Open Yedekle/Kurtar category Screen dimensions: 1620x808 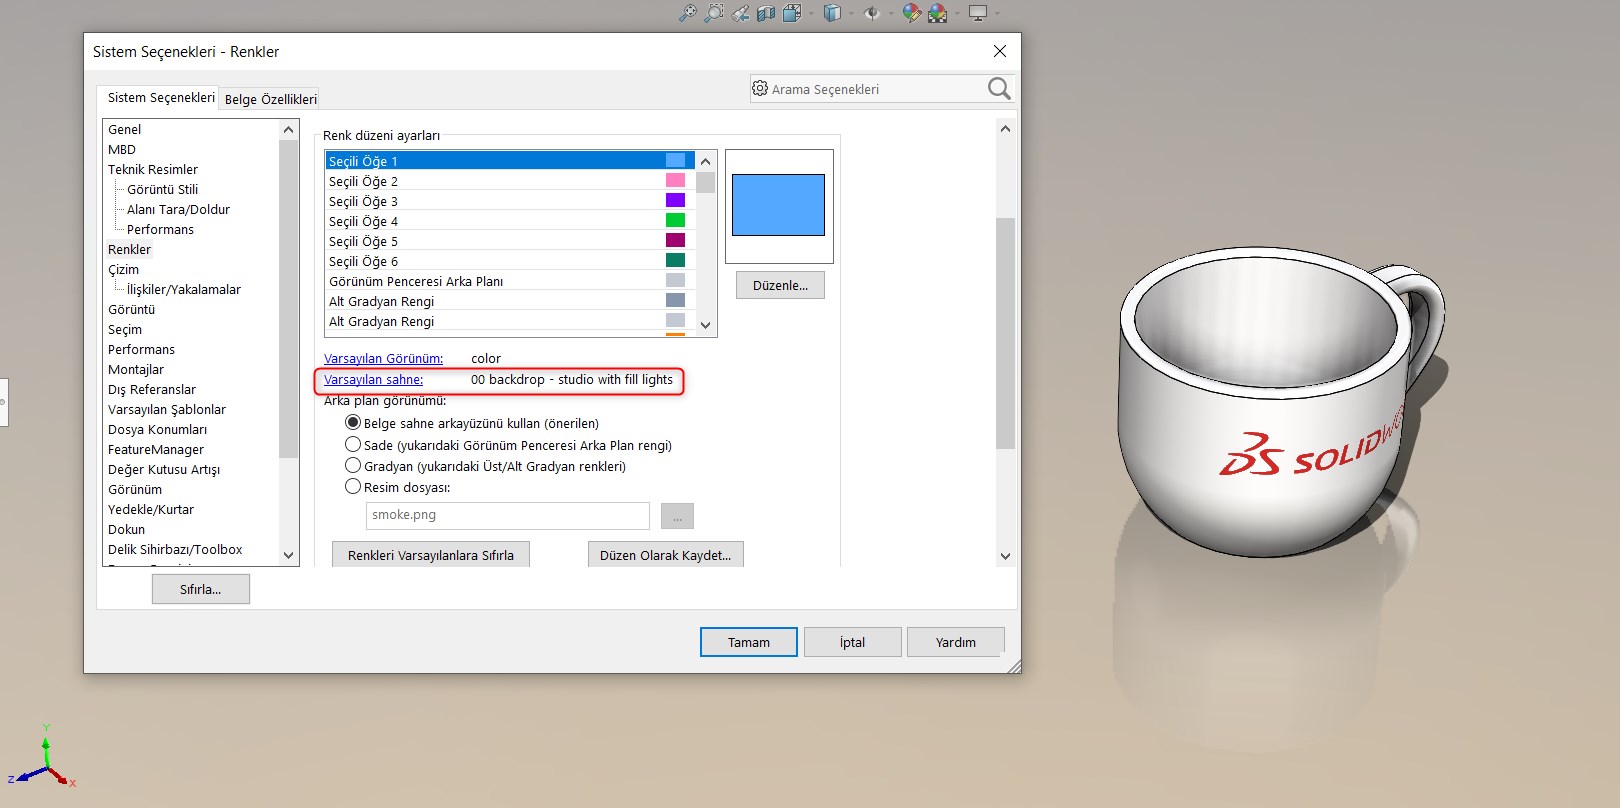pos(151,509)
